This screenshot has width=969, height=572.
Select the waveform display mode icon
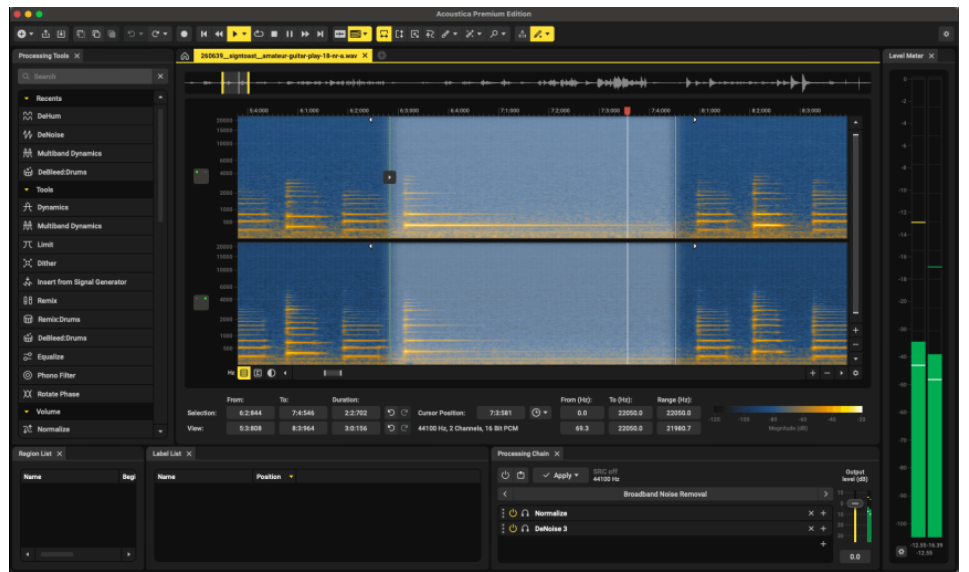(x=340, y=34)
